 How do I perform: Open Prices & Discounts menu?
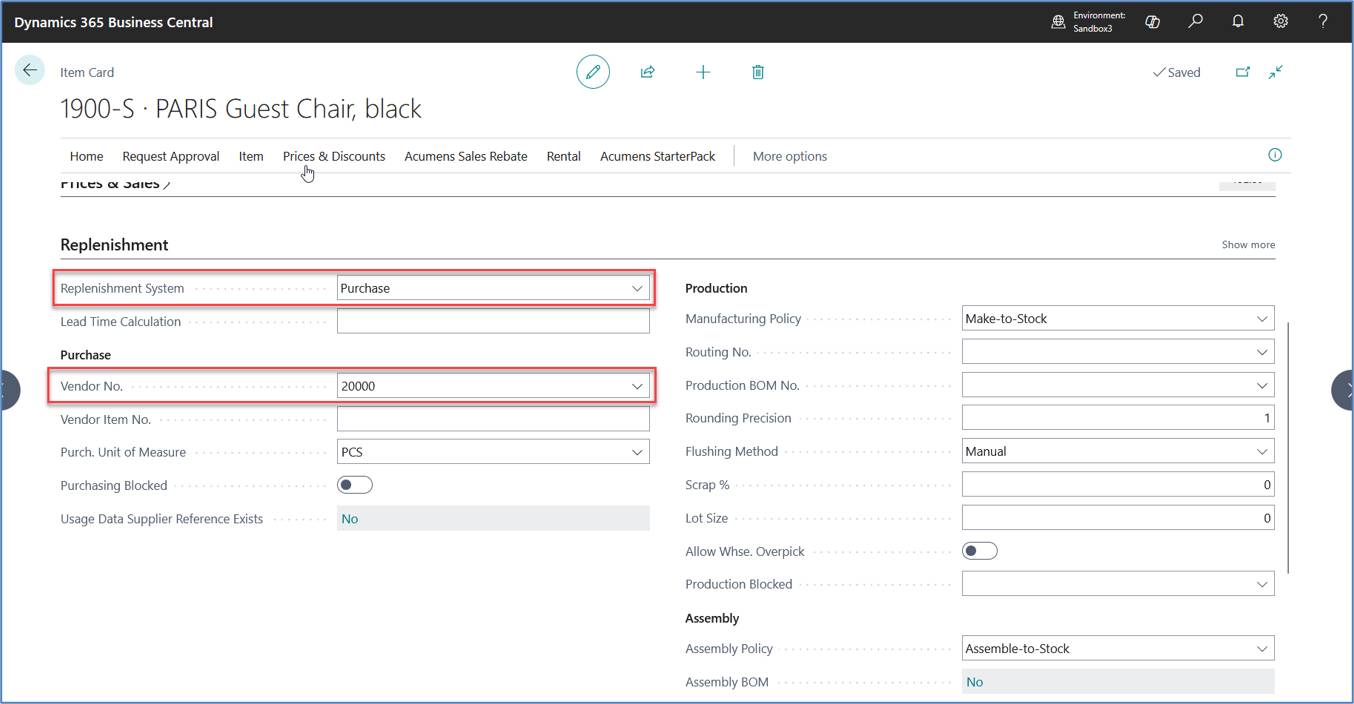334,156
